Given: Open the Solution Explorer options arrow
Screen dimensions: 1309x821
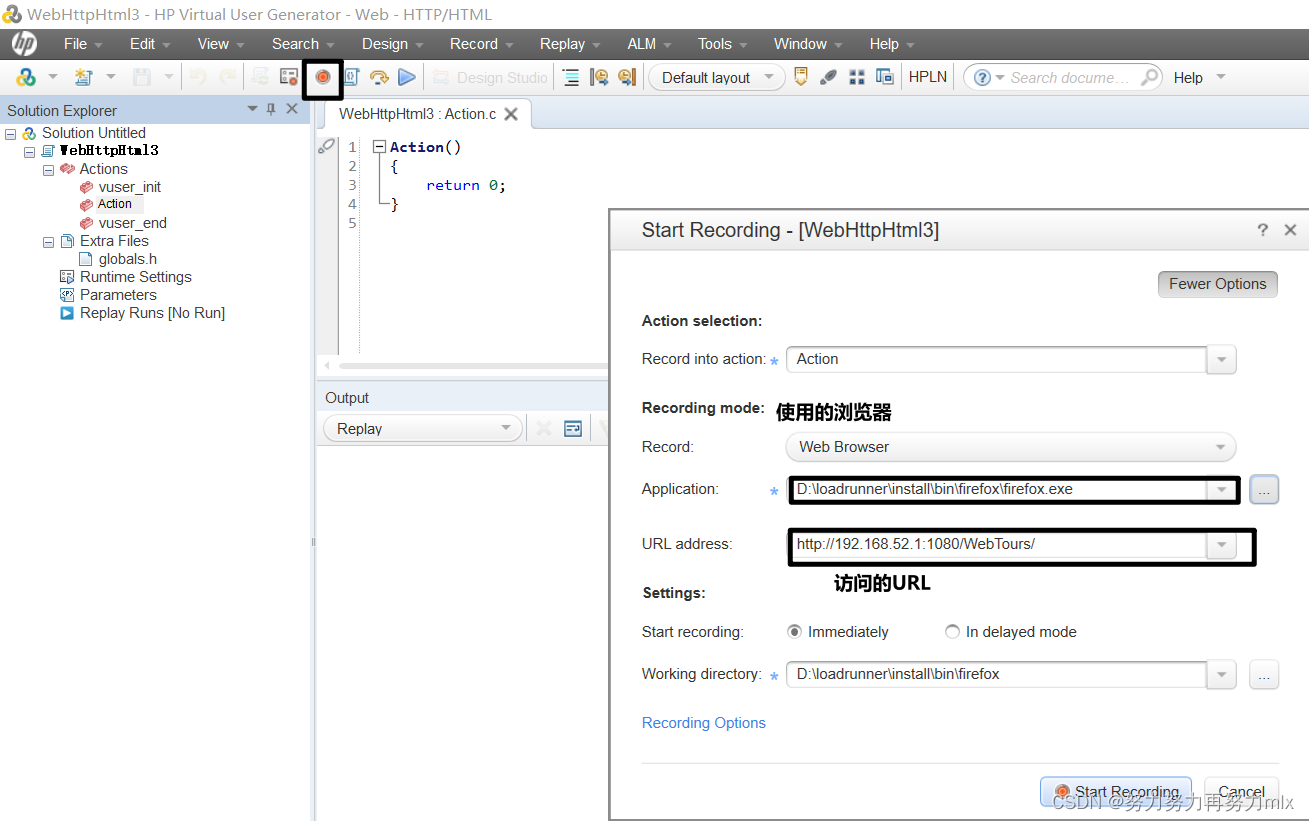Looking at the screenshot, I should [253, 109].
